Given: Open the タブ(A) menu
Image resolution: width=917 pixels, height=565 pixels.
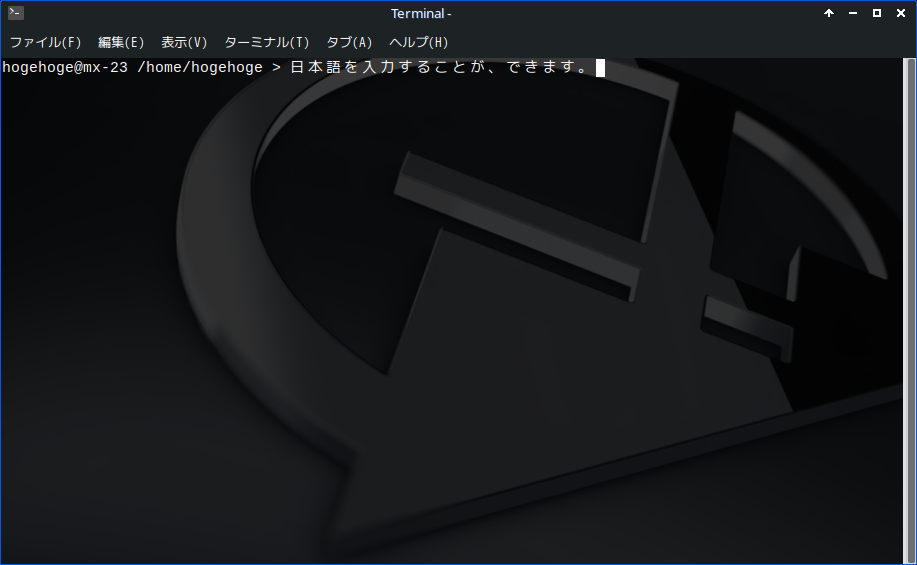Looking at the screenshot, I should click(349, 43).
